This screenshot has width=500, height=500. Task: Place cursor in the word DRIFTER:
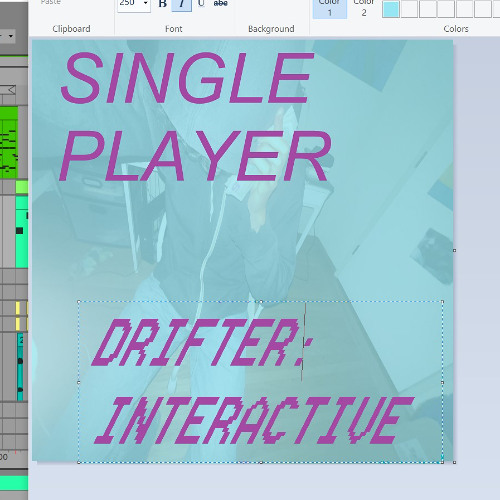click(203, 342)
